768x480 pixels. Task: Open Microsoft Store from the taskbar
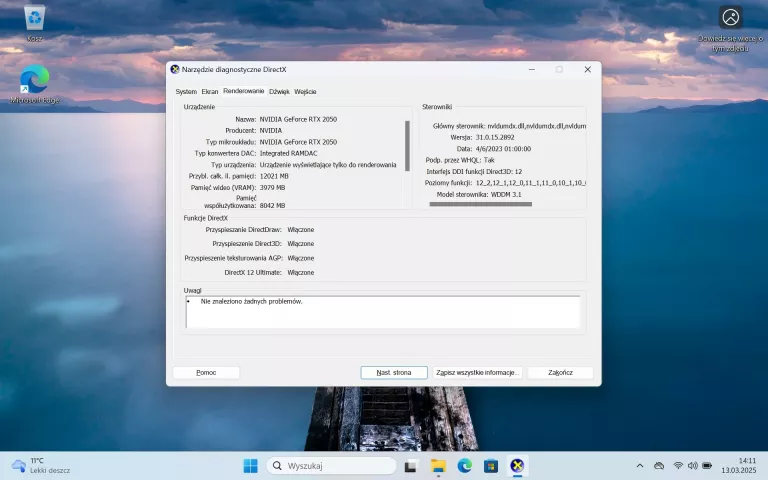pyautogui.click(x=491, y=466)
